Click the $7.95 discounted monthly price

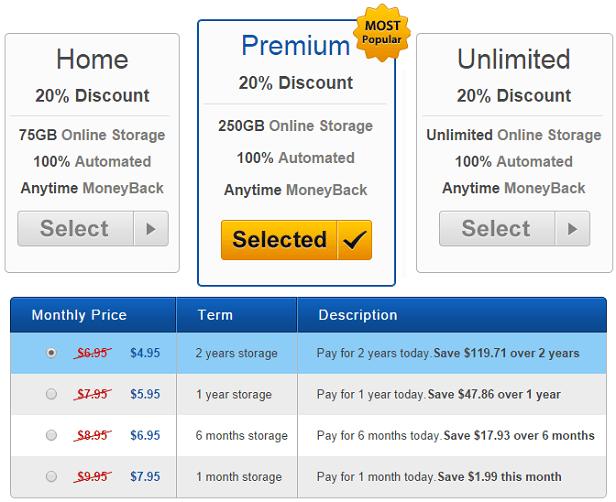[145, 476]
